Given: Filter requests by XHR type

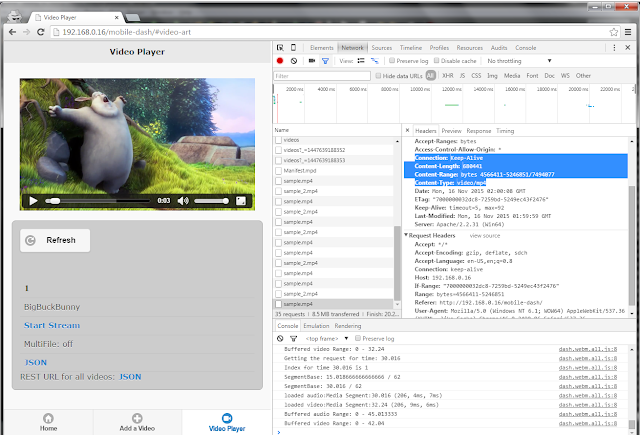Looking at the screenshot, I should tap(448, 75).
